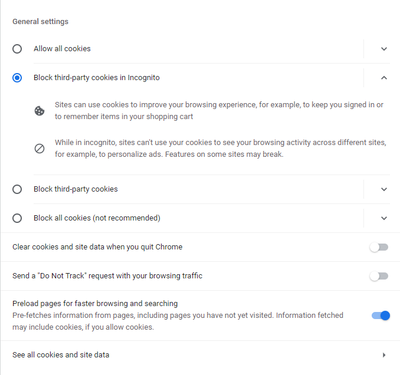This screenshot has height=375, width=400.
Task: Click the Block all cookies (not recommended) label
Action: [97, 218]
